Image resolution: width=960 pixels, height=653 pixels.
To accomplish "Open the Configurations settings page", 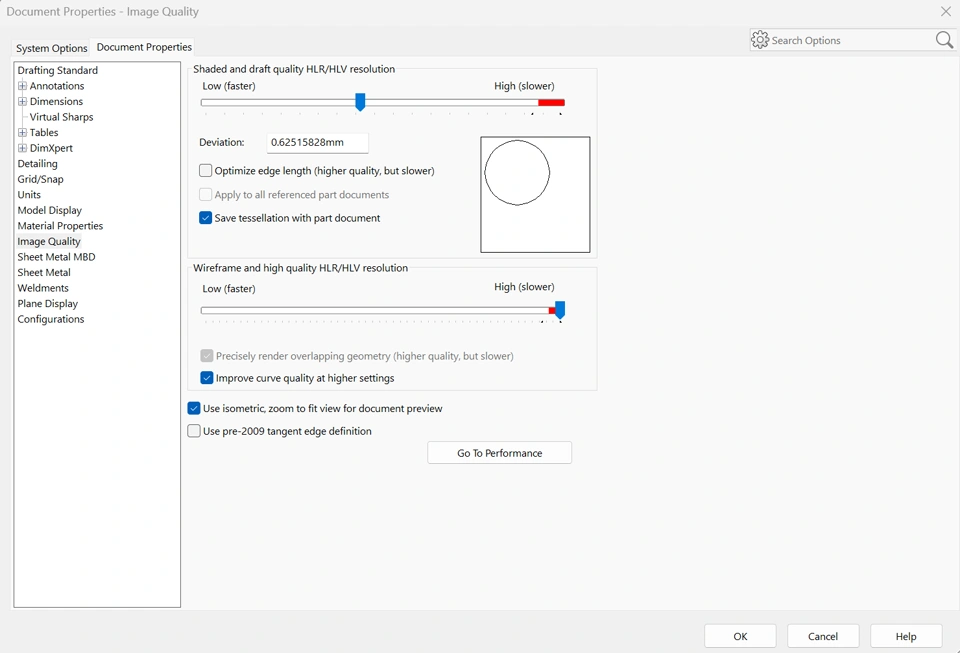I will [x=51, y=319].
